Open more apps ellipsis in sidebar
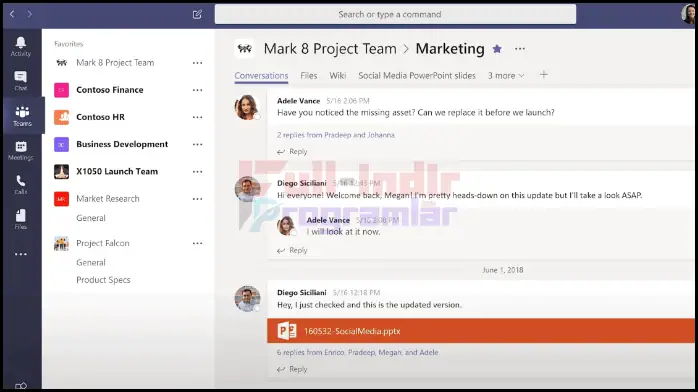698x392 pixels. pos(21,254)
